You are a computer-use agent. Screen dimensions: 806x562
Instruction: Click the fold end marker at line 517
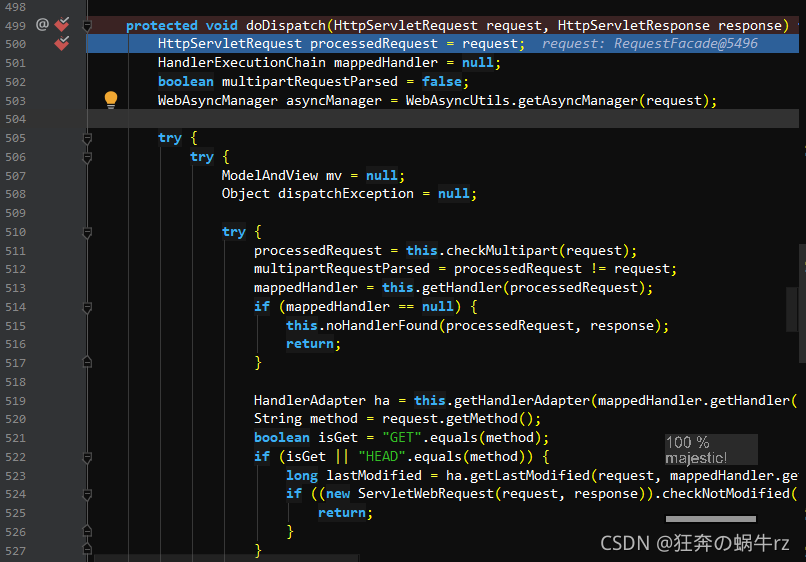coord(87,362)
